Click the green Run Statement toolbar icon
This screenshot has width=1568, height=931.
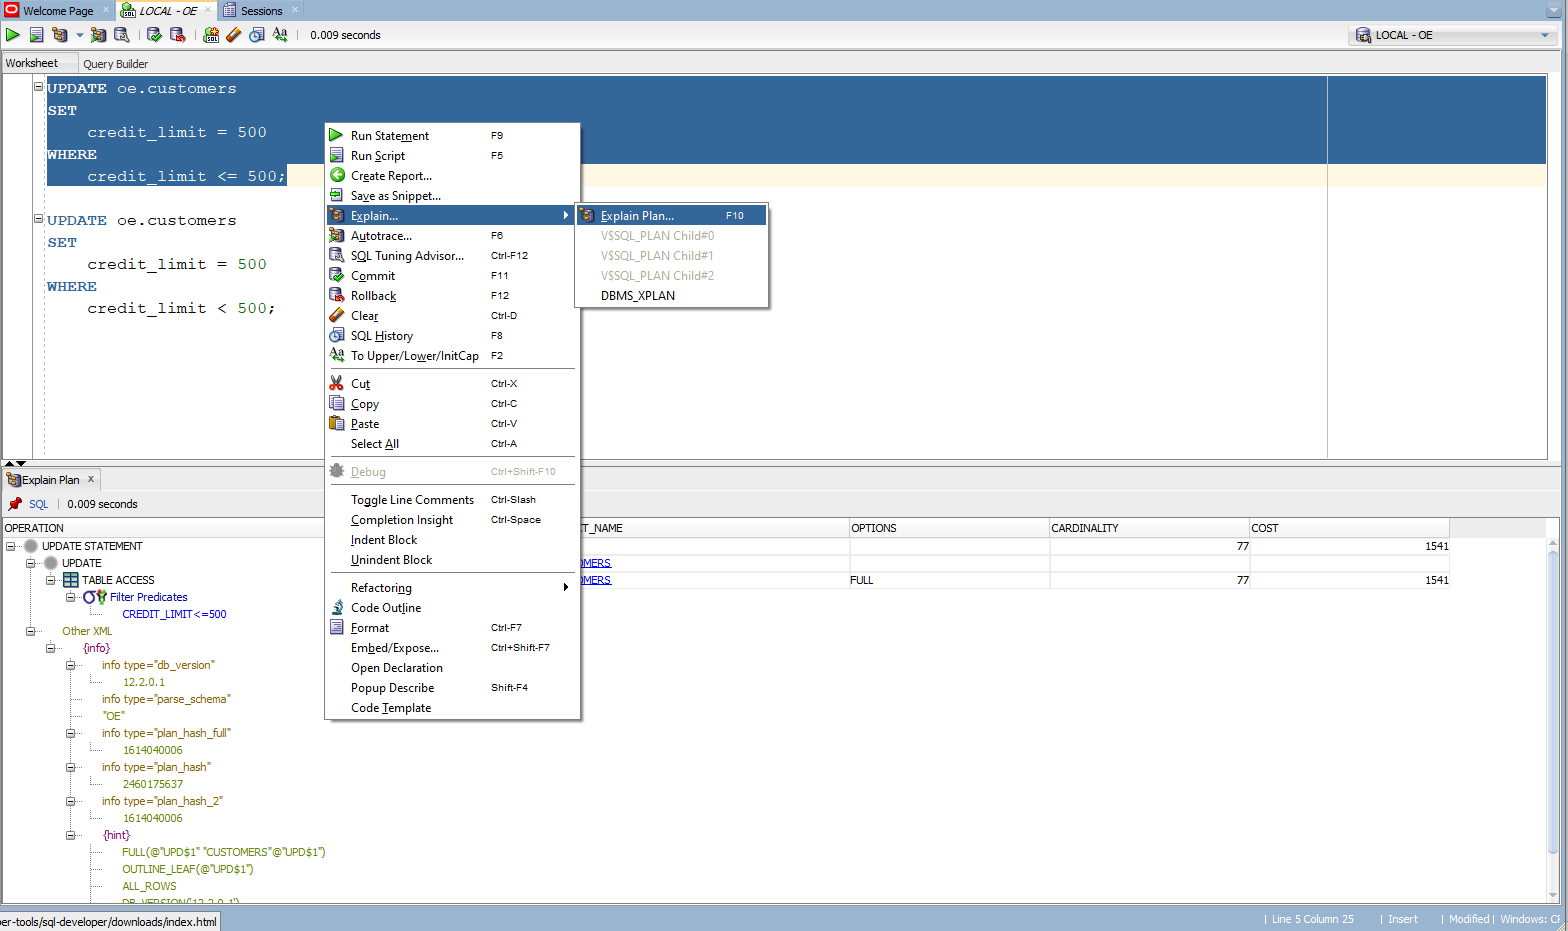coord(13,35)
